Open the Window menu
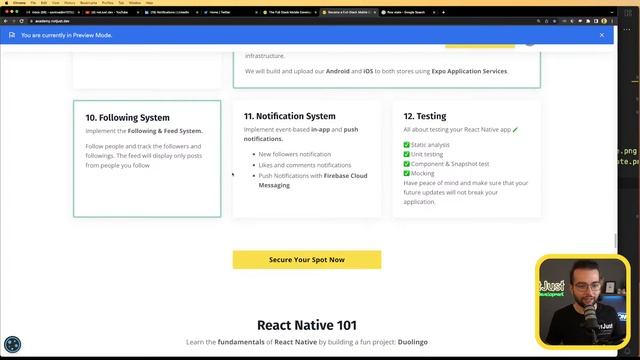Image resolution: width=640 pixels, height=360 pixels. coord(135,2)
